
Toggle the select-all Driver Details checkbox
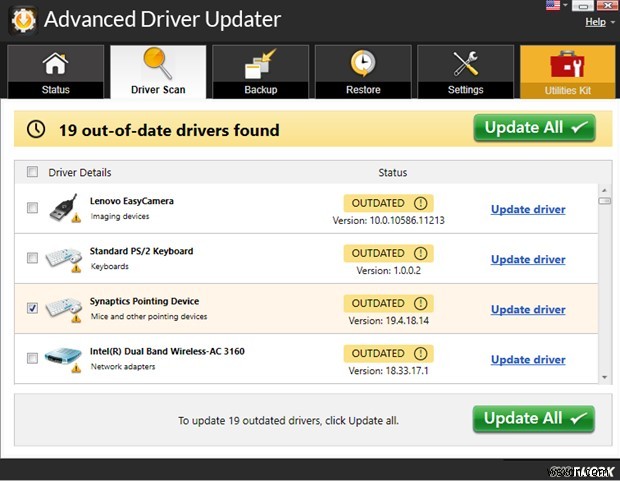coord(32,172)
